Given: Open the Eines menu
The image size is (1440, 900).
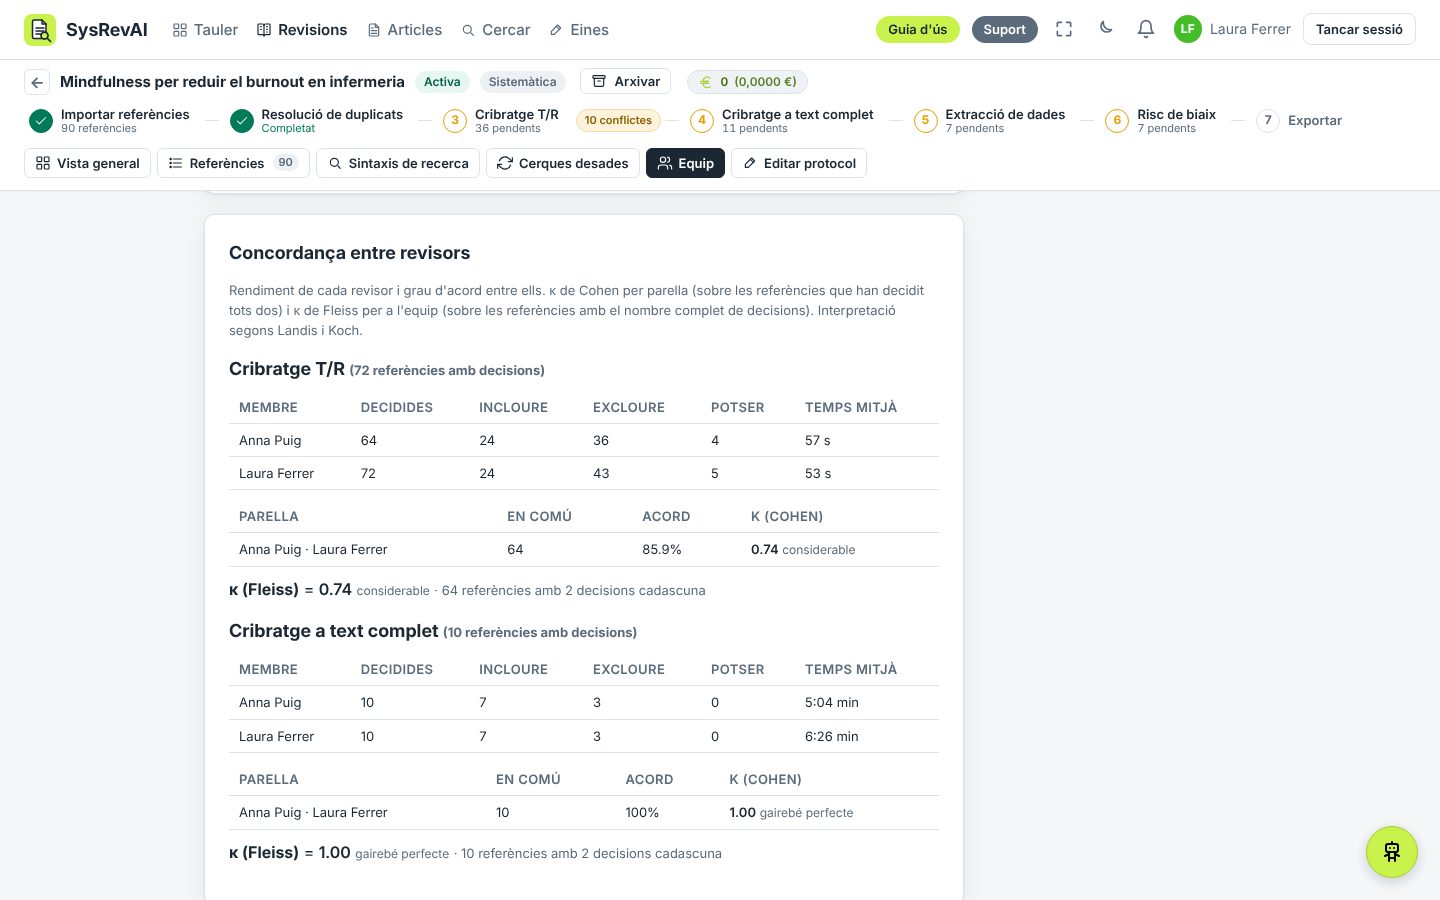Looking at the screenshot, I should [579, 30].
